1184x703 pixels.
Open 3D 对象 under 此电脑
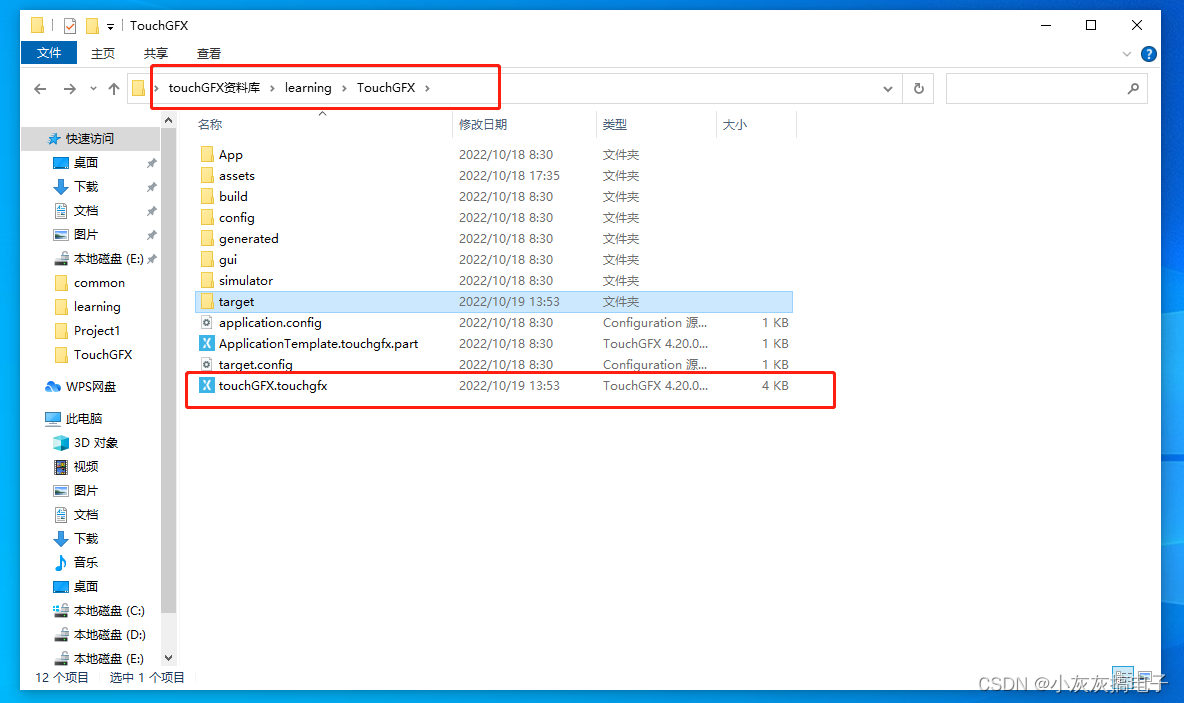coord(95,442)
